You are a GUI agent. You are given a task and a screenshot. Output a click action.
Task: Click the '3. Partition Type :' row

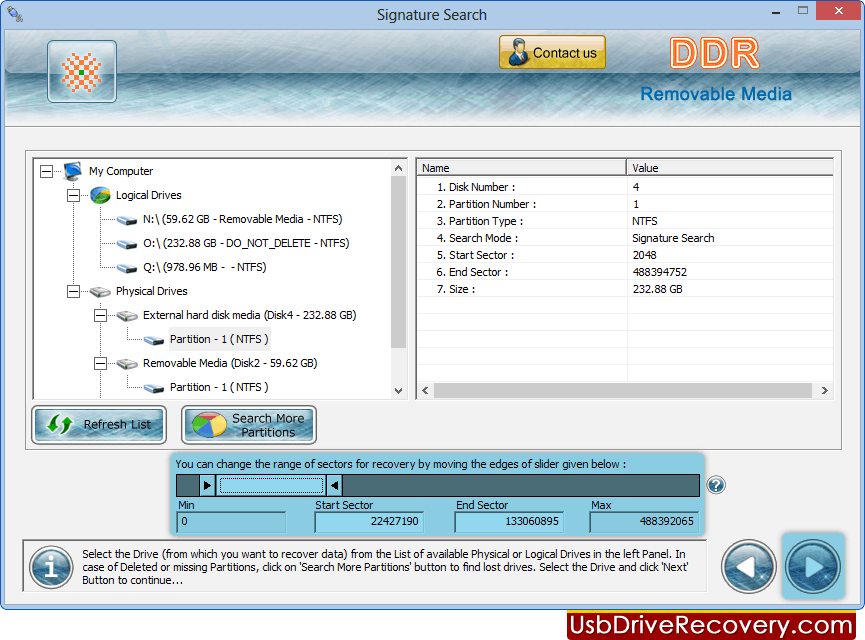click(x=625, y=221)
